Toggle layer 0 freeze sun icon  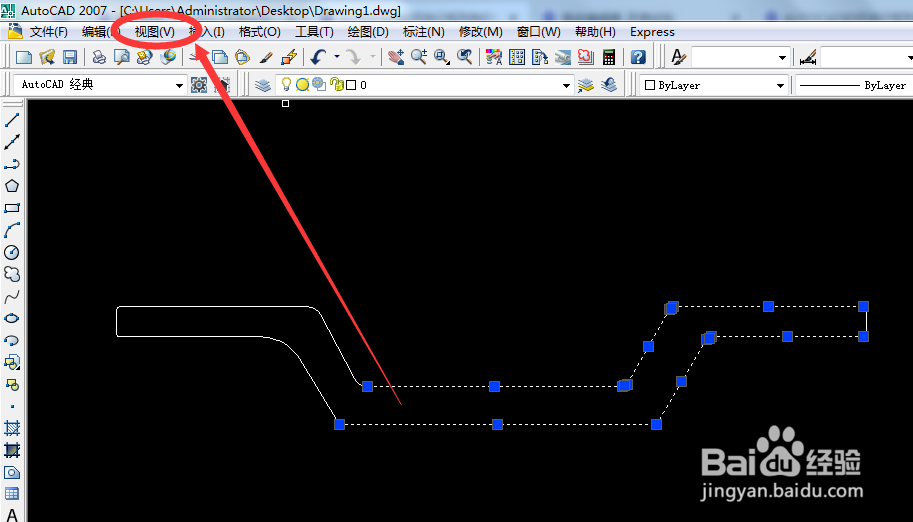tap(302, 84)
